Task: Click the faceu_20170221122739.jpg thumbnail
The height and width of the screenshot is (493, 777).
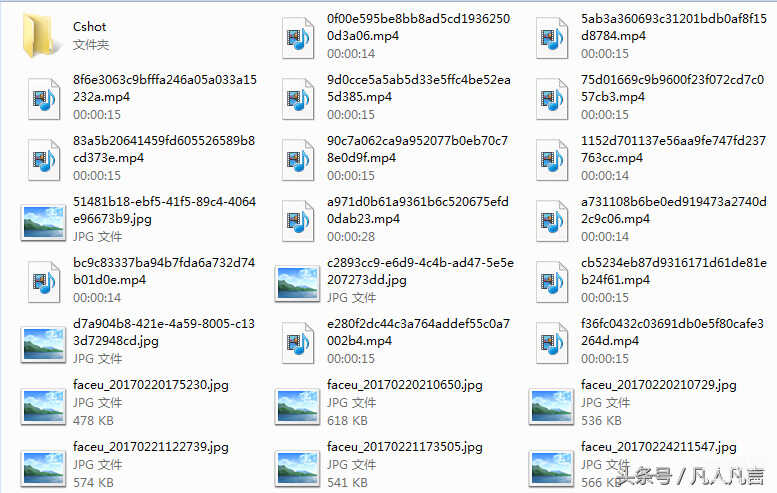Action: [x=43, y=468]
